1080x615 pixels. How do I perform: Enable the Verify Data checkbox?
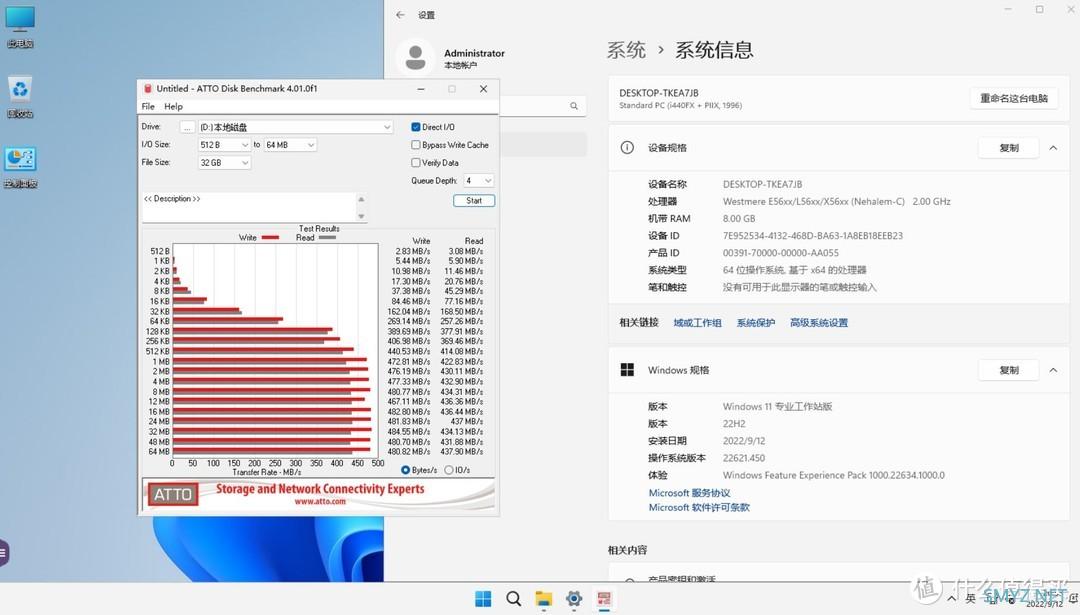(x=415, y=163)
